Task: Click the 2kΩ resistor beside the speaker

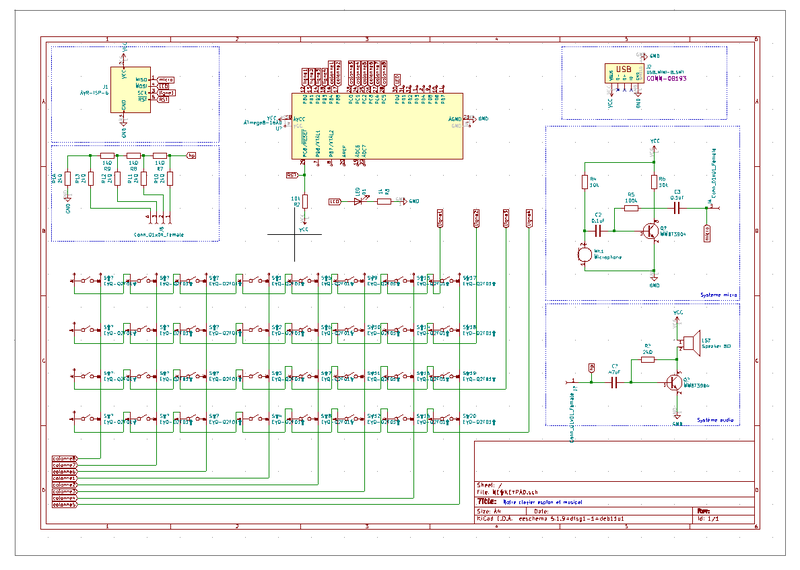Action: click(x=647, y=359)
